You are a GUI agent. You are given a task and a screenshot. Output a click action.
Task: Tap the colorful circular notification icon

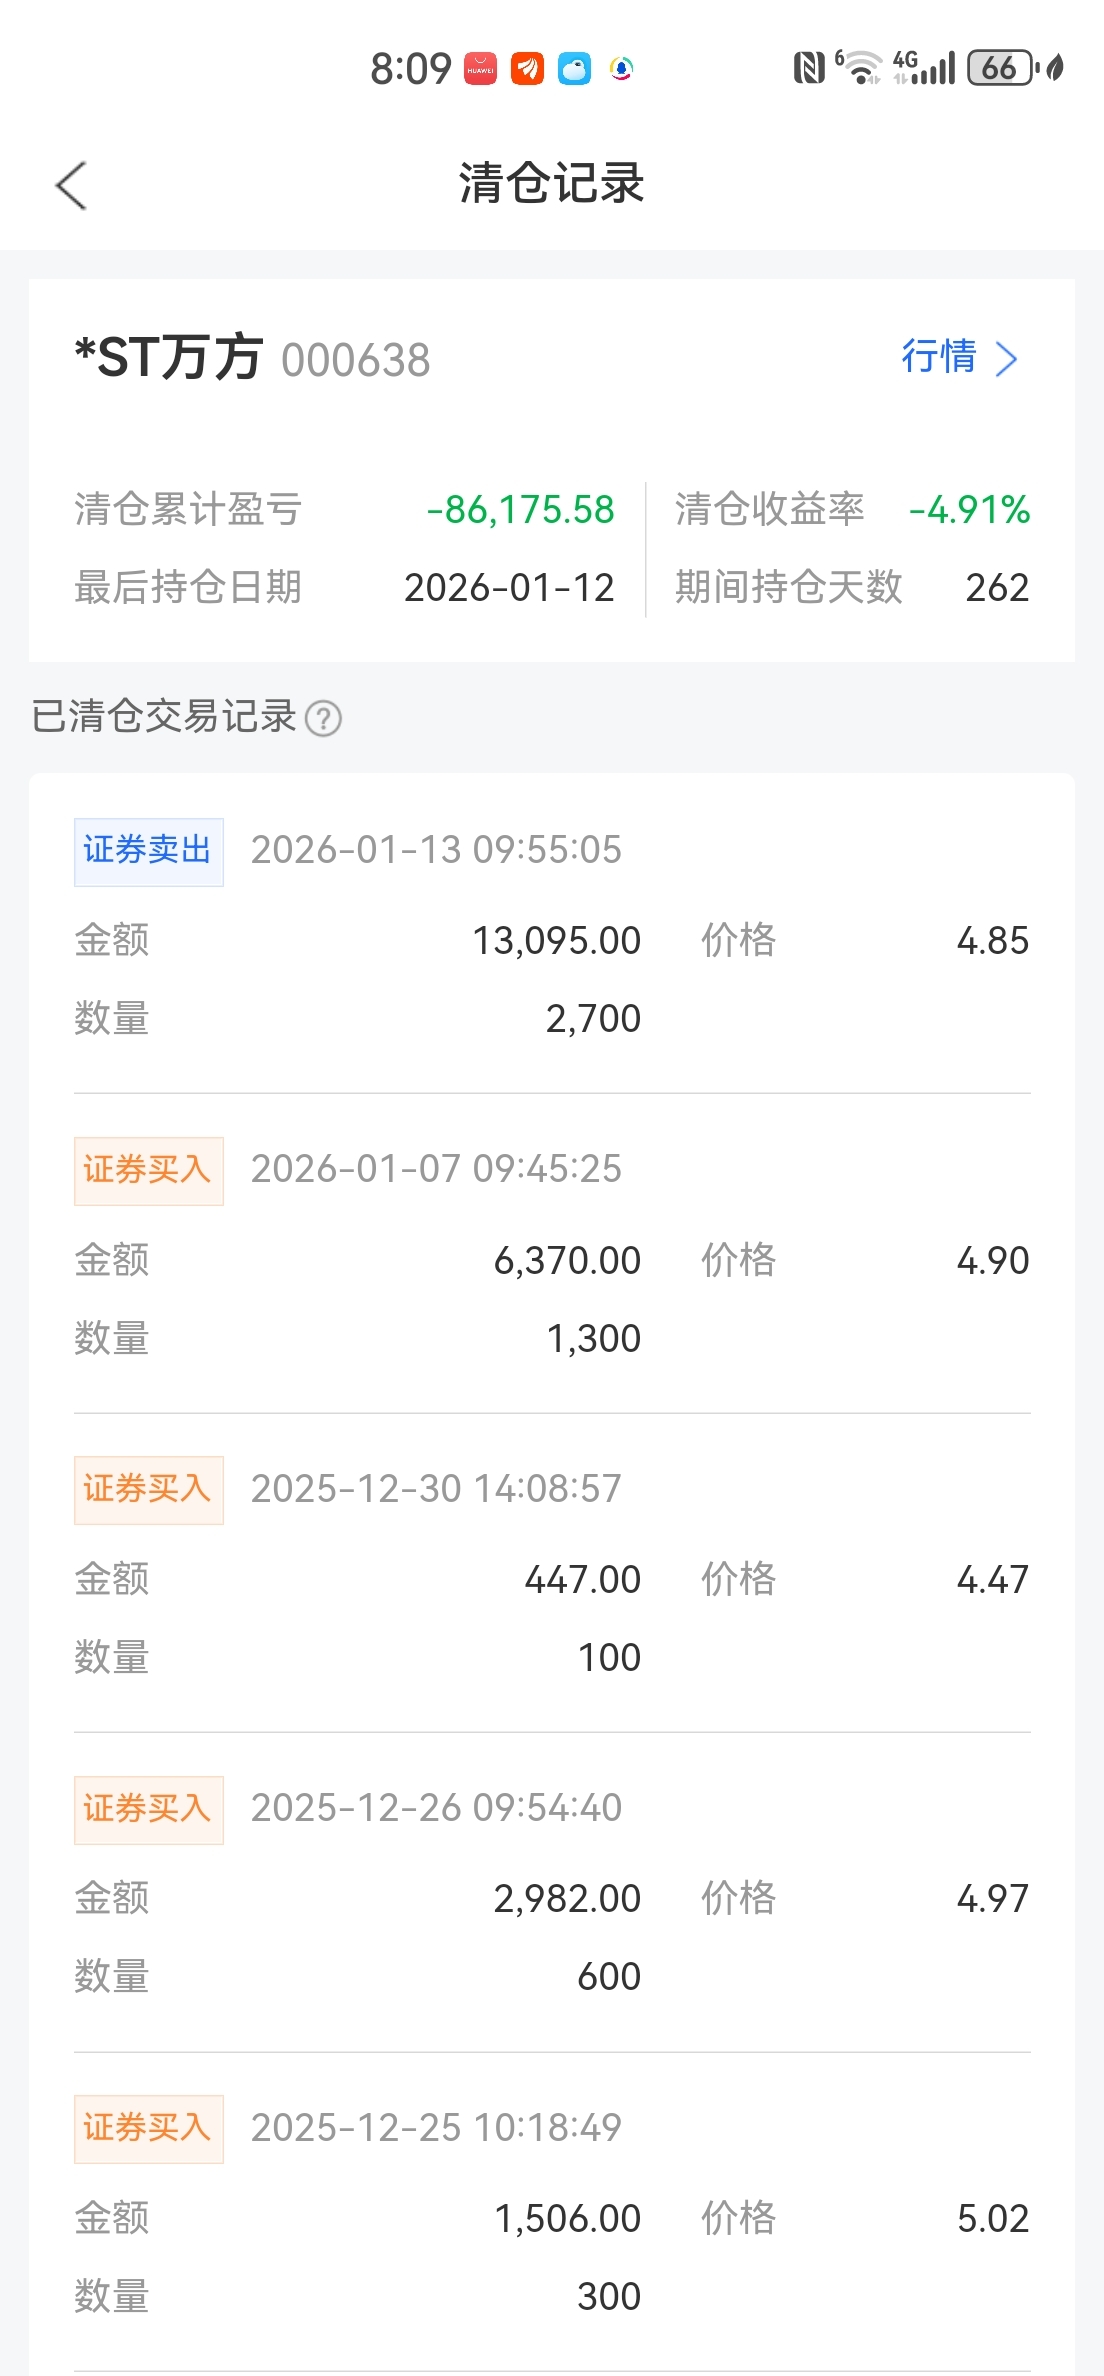621,69
